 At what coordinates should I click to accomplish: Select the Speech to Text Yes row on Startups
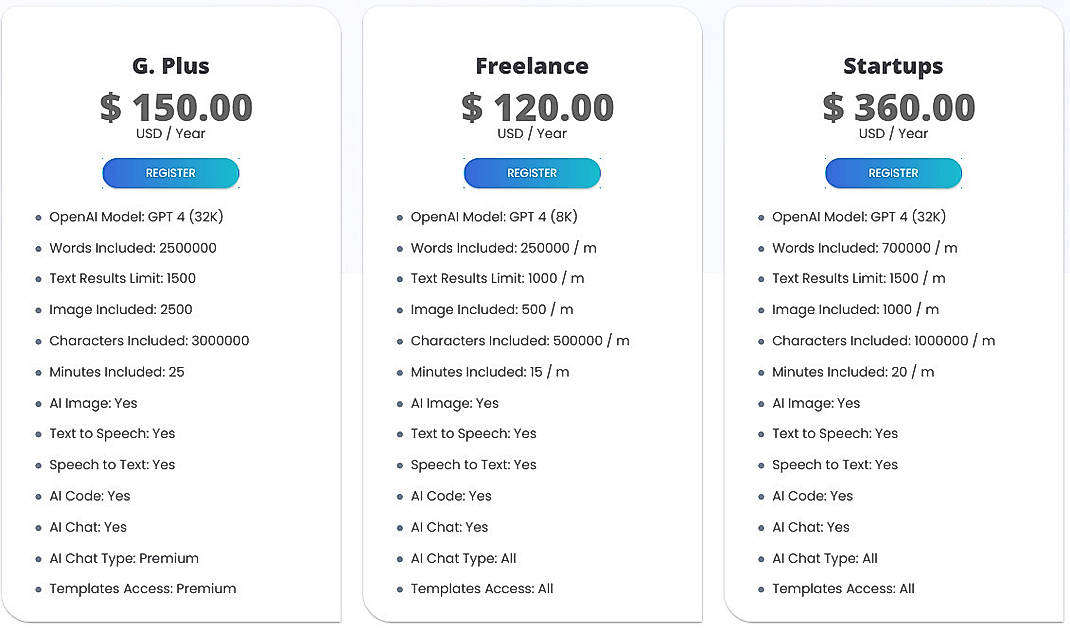click(834, 464)
